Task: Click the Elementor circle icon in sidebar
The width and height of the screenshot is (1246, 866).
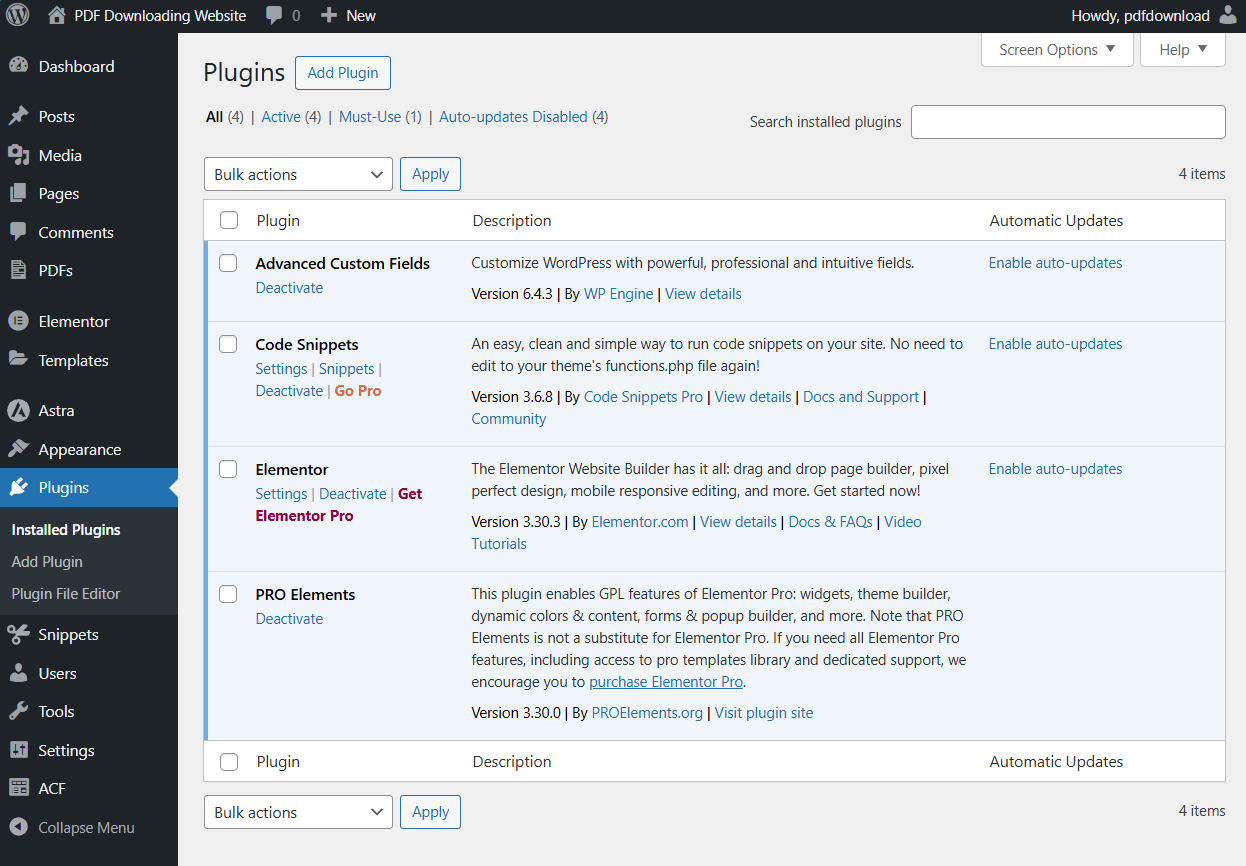Action: coord(18,321)
